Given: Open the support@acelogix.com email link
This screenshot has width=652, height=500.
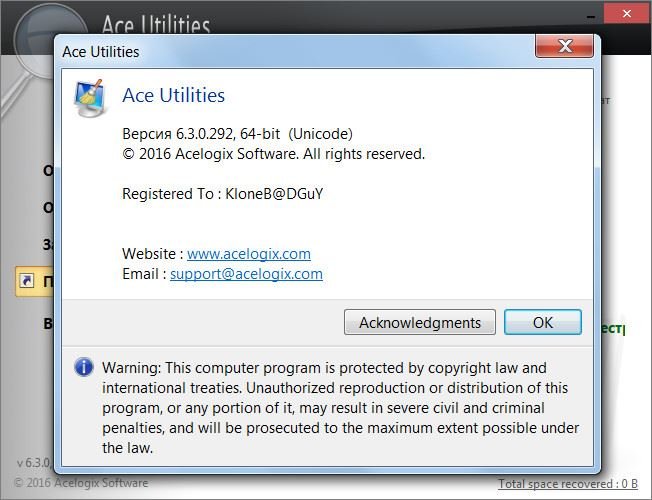Looking at the screenshot, I should (x=246, y=274).
